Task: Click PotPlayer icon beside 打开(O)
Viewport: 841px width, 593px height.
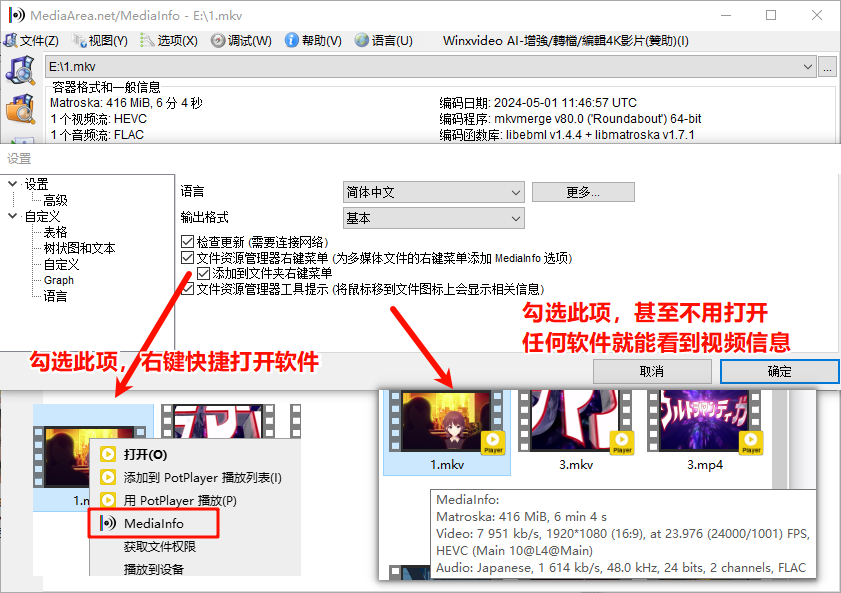Action: [108, 454]
